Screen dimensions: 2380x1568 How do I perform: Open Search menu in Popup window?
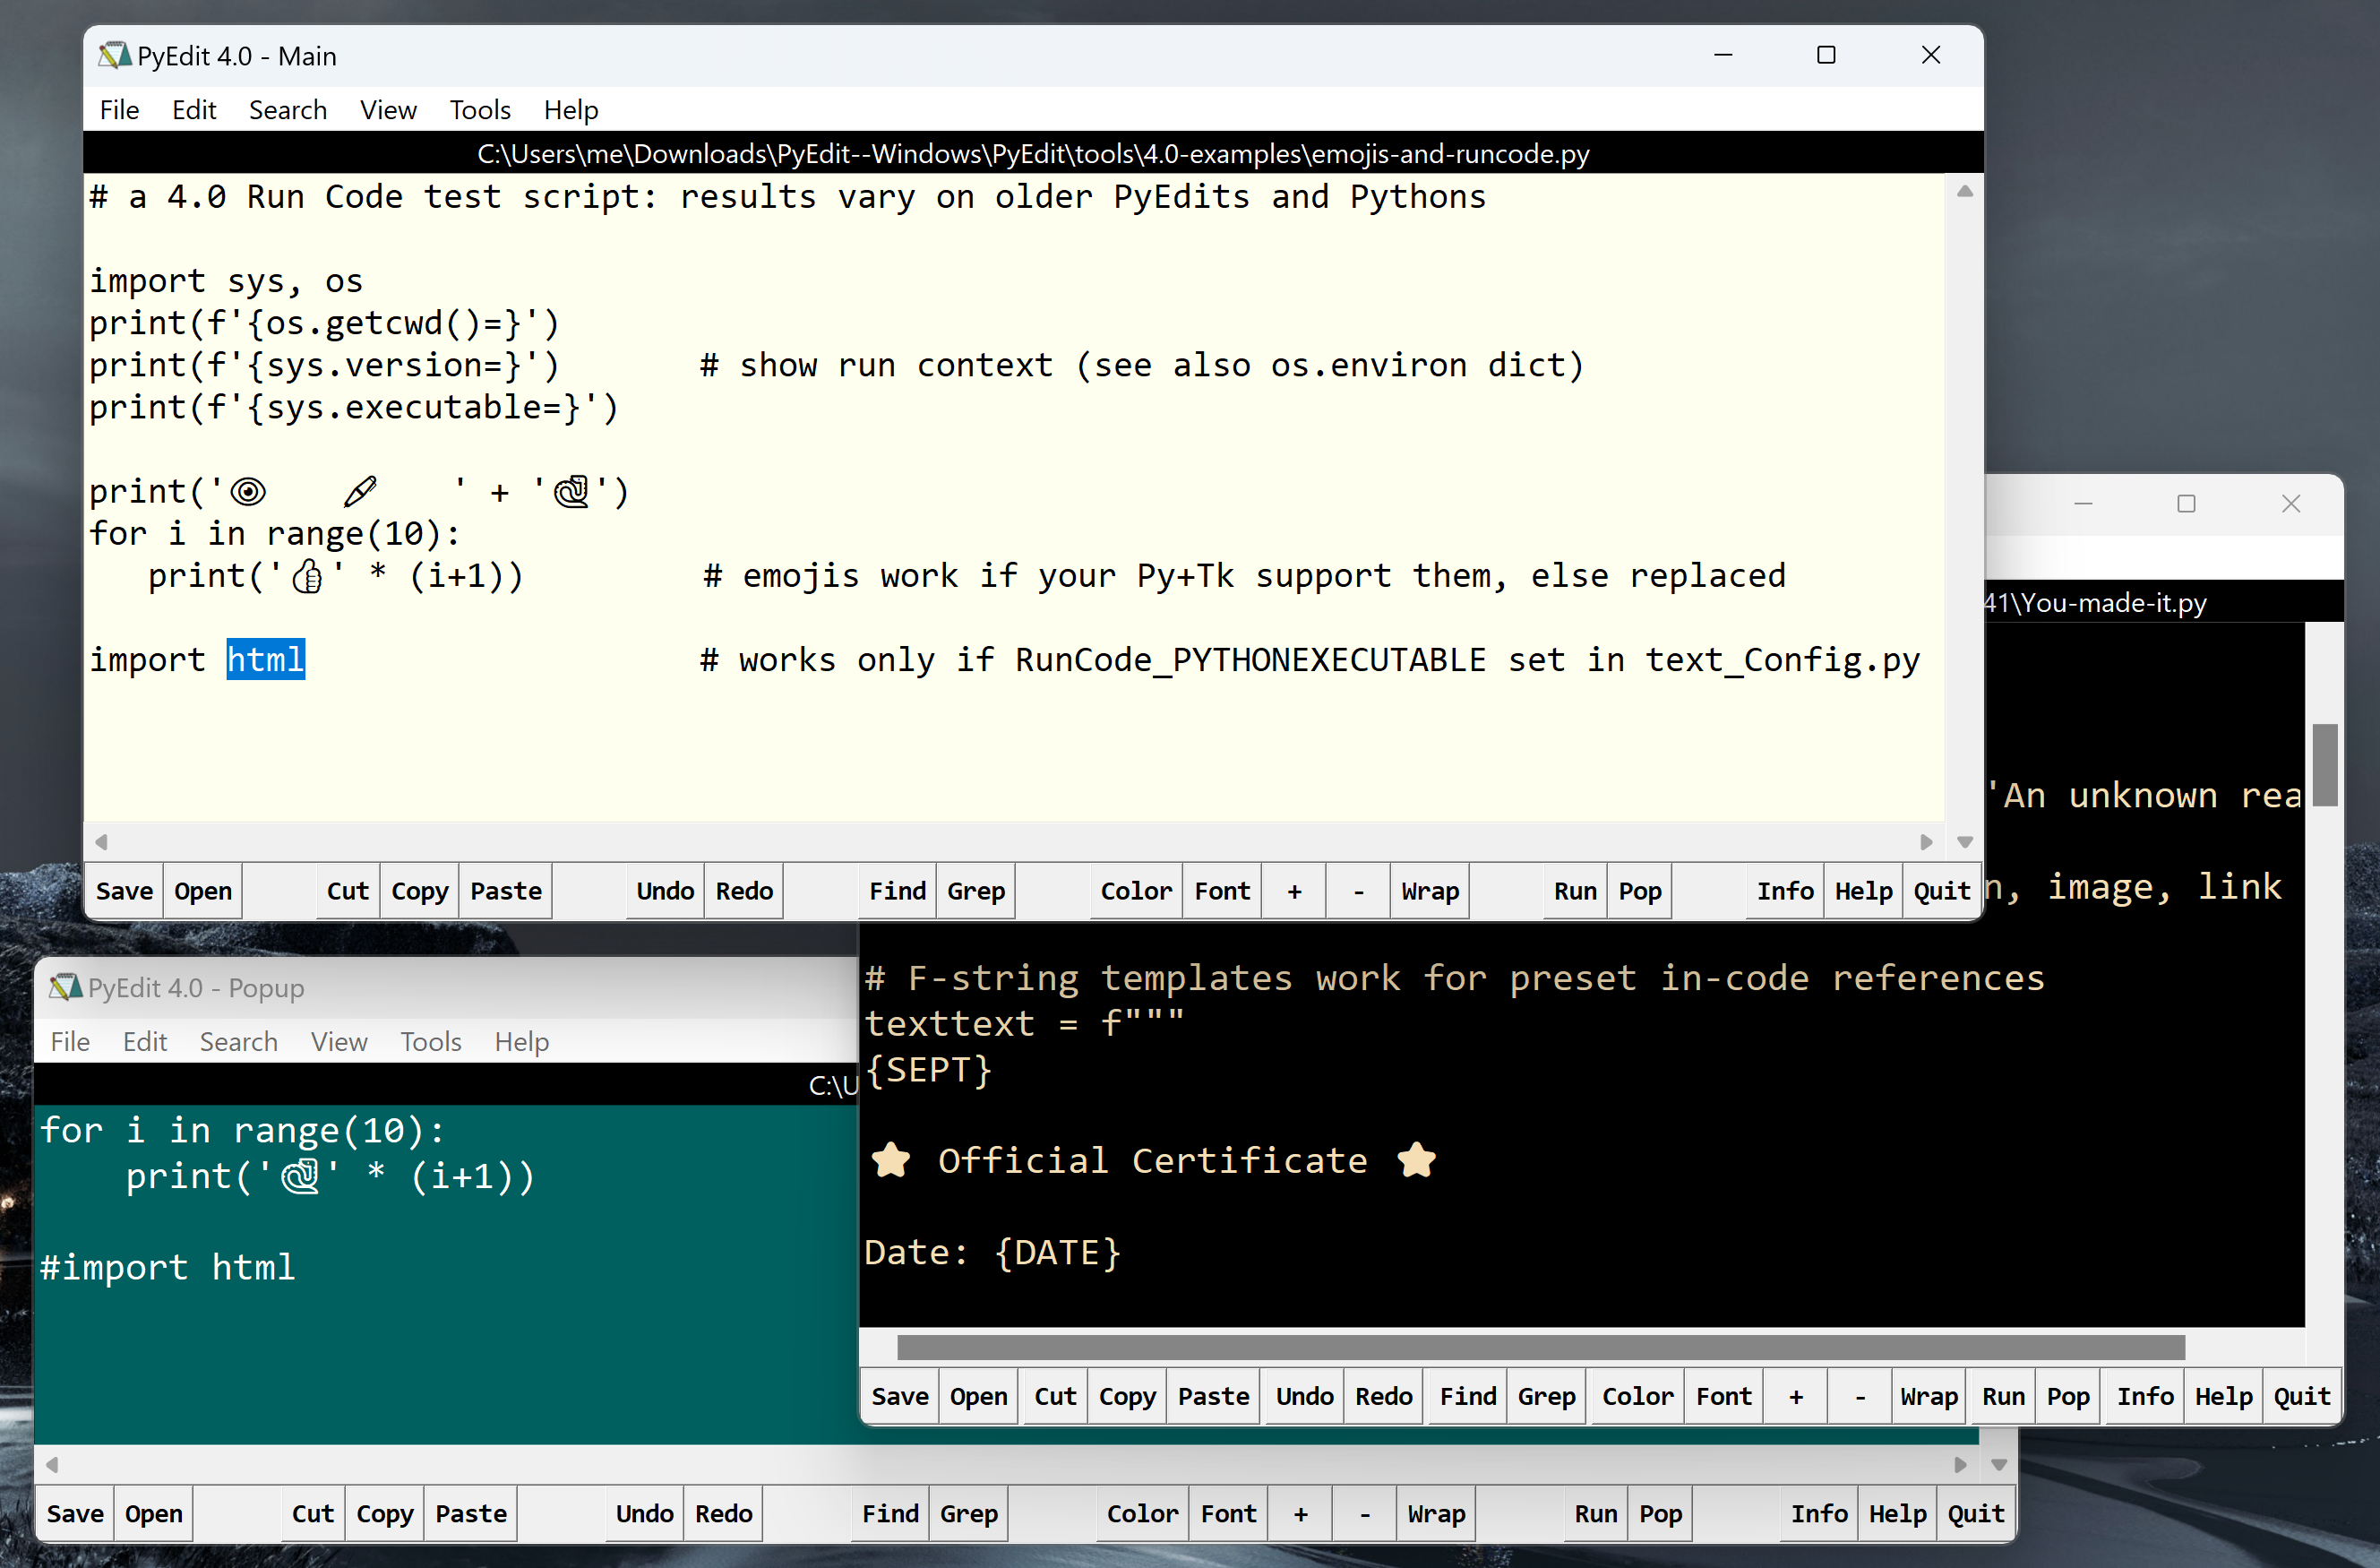[x=239, y=1041]
